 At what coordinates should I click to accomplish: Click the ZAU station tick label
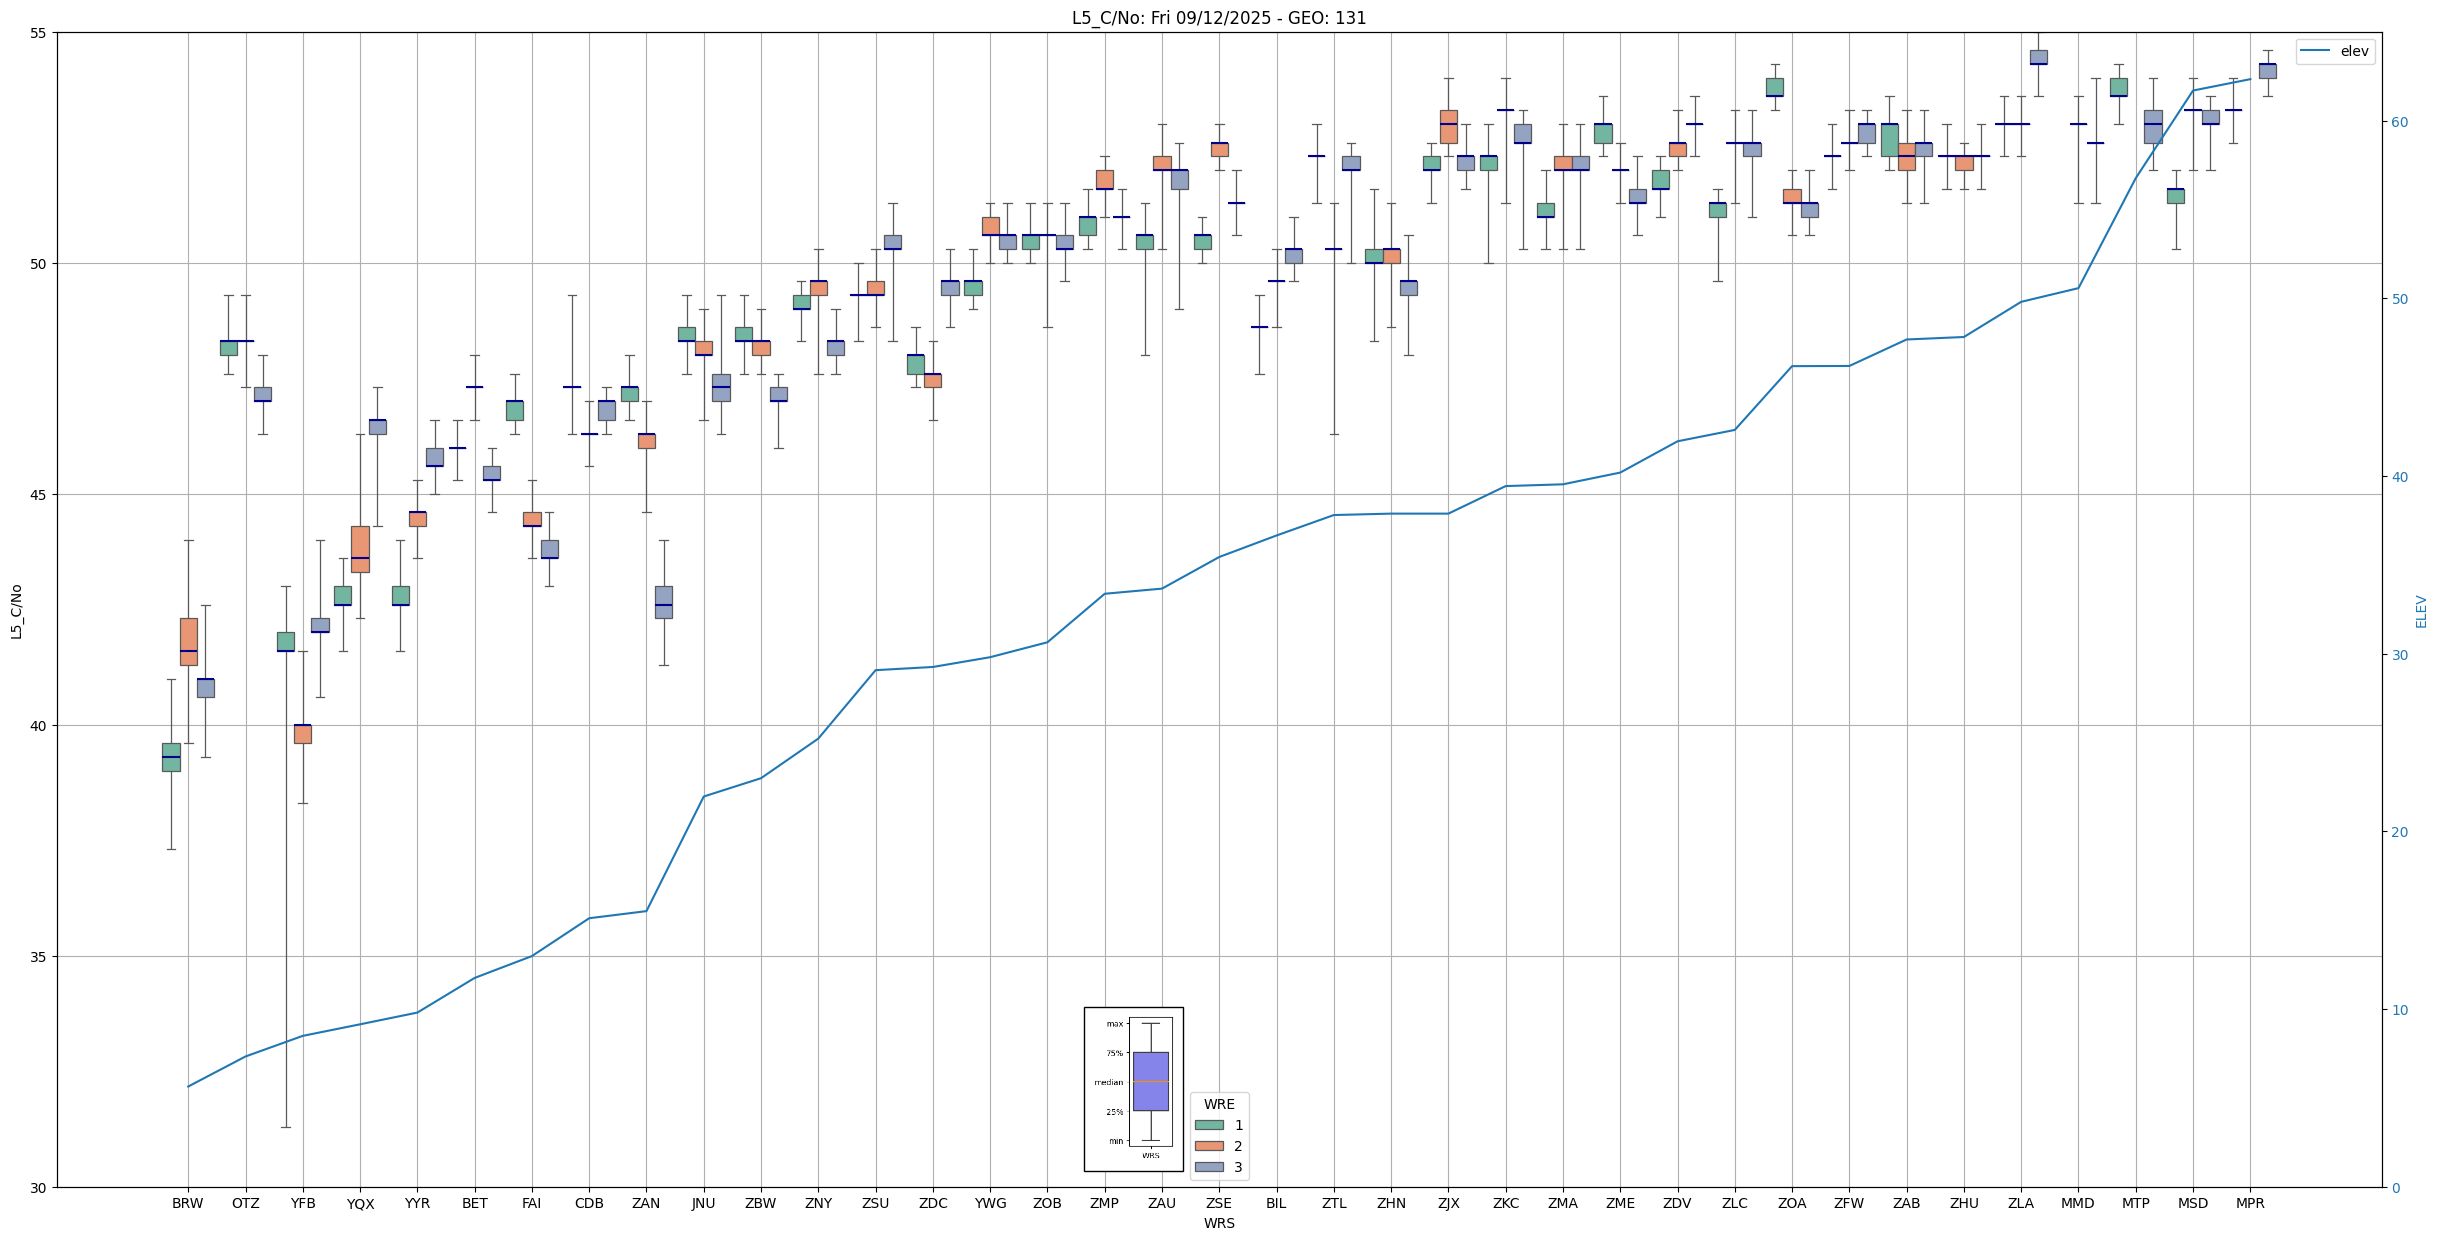[x=1162, y=1203]
